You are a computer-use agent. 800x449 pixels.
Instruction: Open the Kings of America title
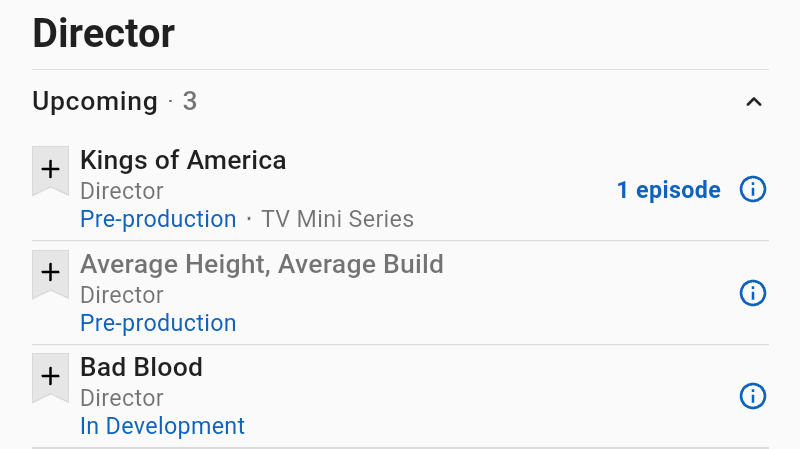point(183,160)
